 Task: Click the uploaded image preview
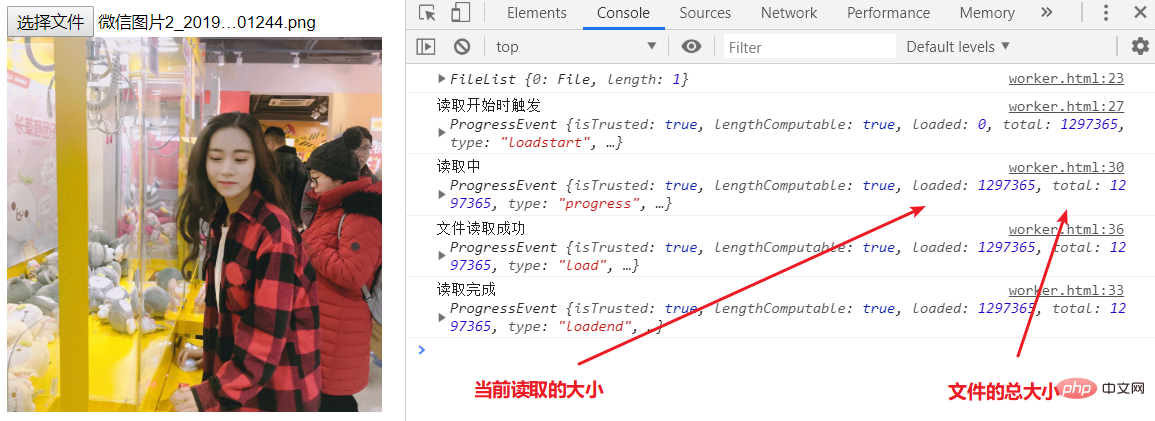point(194,224)
